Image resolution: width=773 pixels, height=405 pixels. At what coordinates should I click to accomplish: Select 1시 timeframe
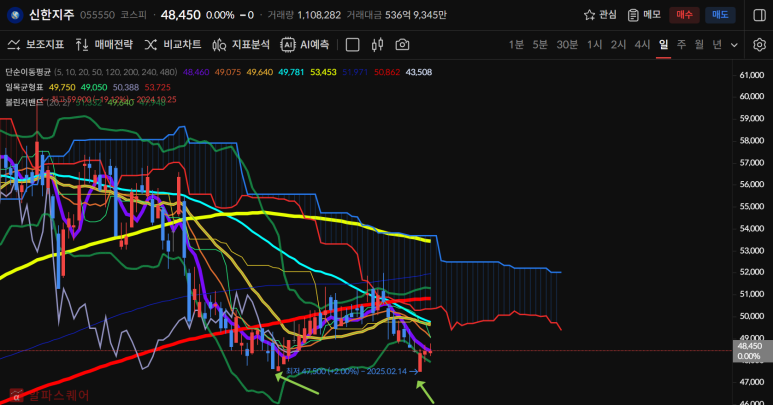click(595, 45)
